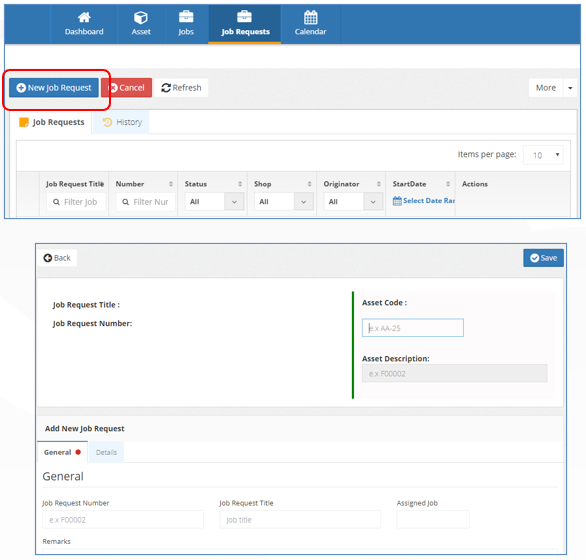Sort the Status column

(x=240, y=184)
